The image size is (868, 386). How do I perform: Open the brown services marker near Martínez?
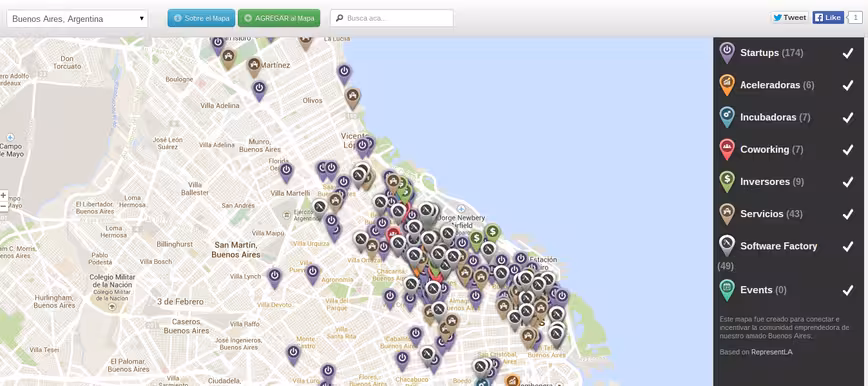(x=254, y=67)
